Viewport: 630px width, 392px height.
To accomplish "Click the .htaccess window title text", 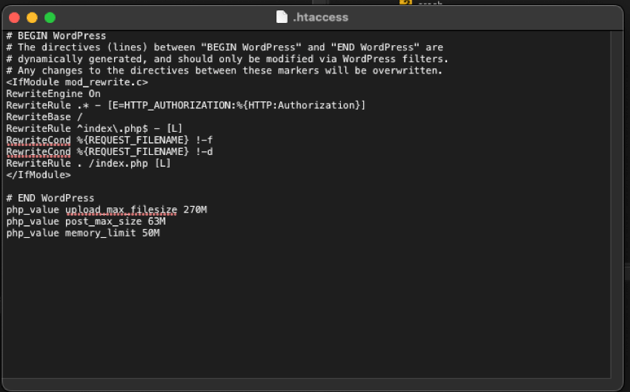I will click(x=320, y=17).
